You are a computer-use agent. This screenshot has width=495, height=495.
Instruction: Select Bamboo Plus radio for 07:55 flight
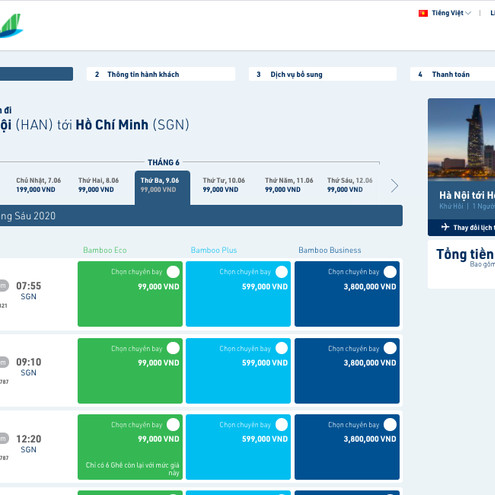282,272
